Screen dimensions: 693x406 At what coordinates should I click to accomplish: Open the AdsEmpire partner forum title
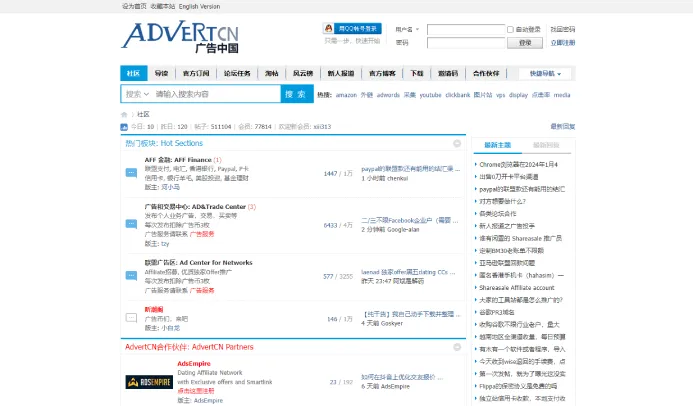[x=194, y=364]
